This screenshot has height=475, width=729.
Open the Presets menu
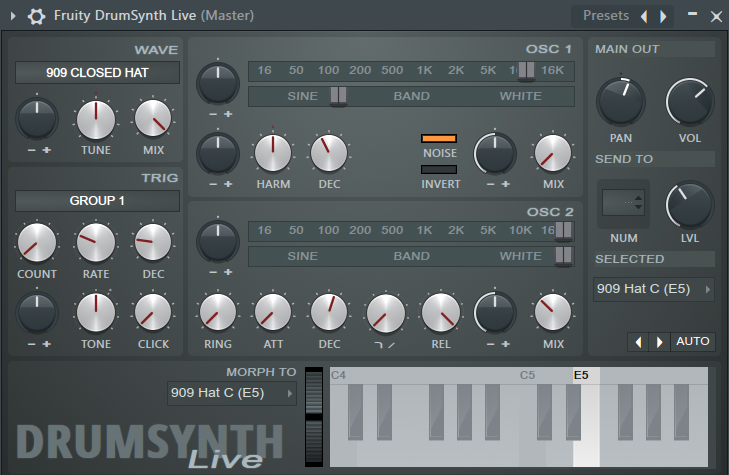(x=606, y=16)
